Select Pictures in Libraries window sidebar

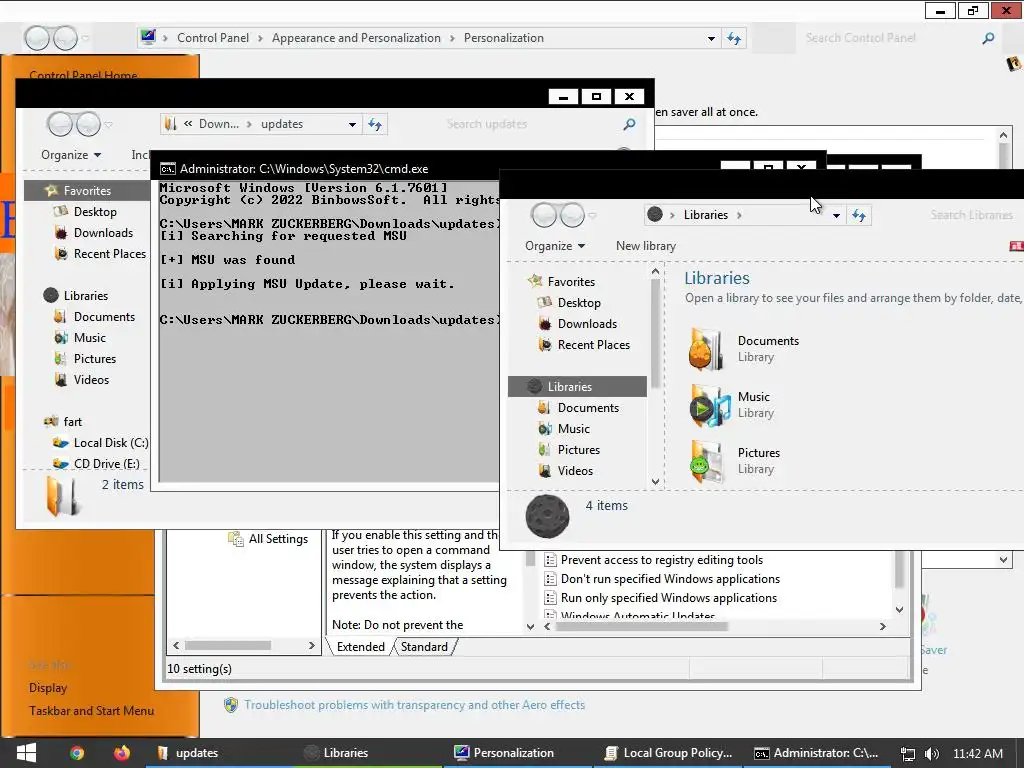coord(578,449)
